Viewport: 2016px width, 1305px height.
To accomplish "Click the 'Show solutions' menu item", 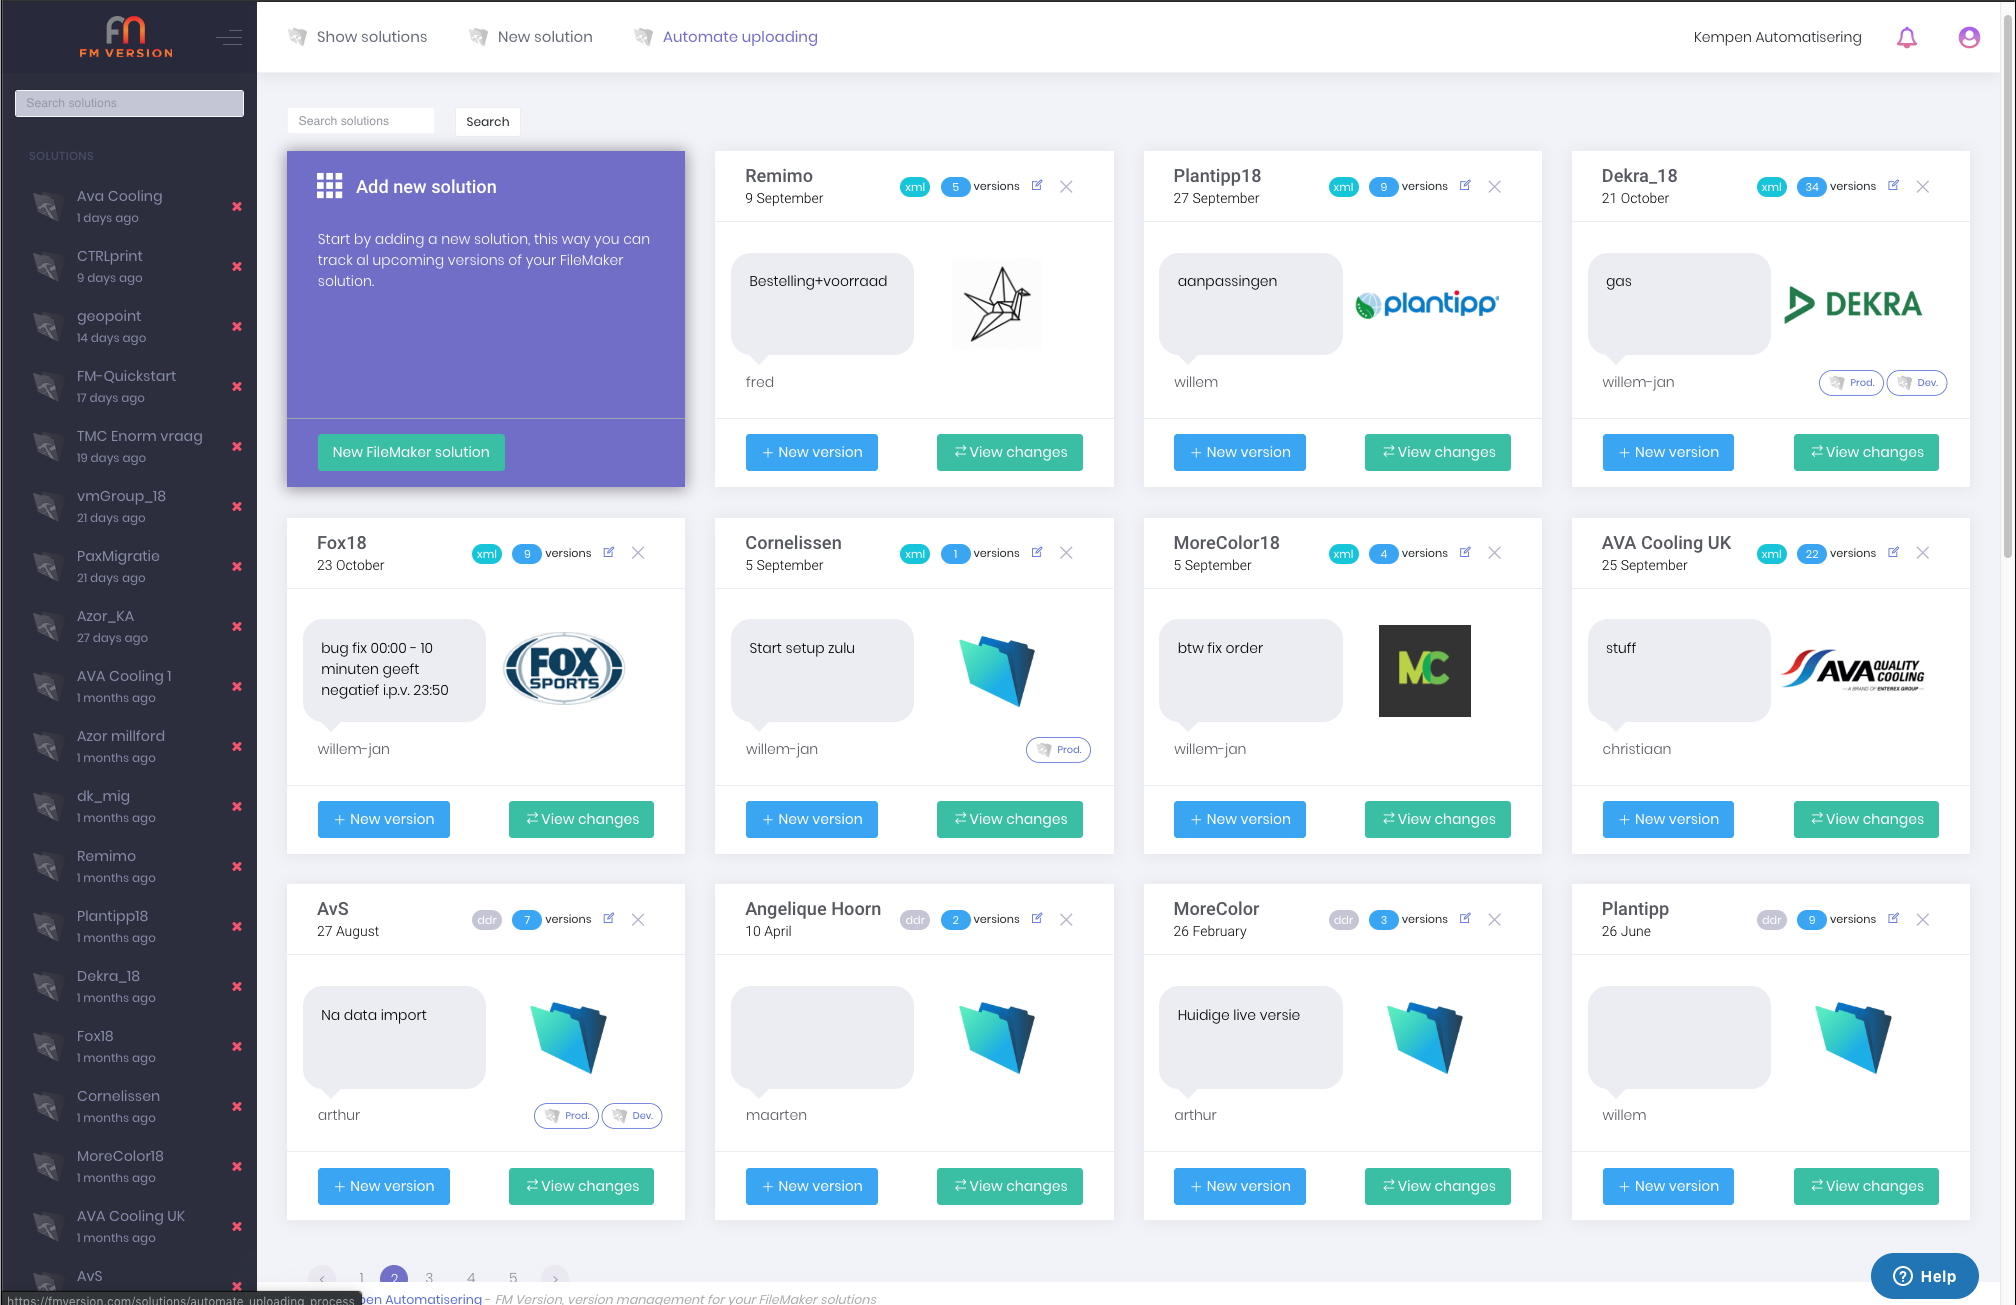I will [372, 35].
